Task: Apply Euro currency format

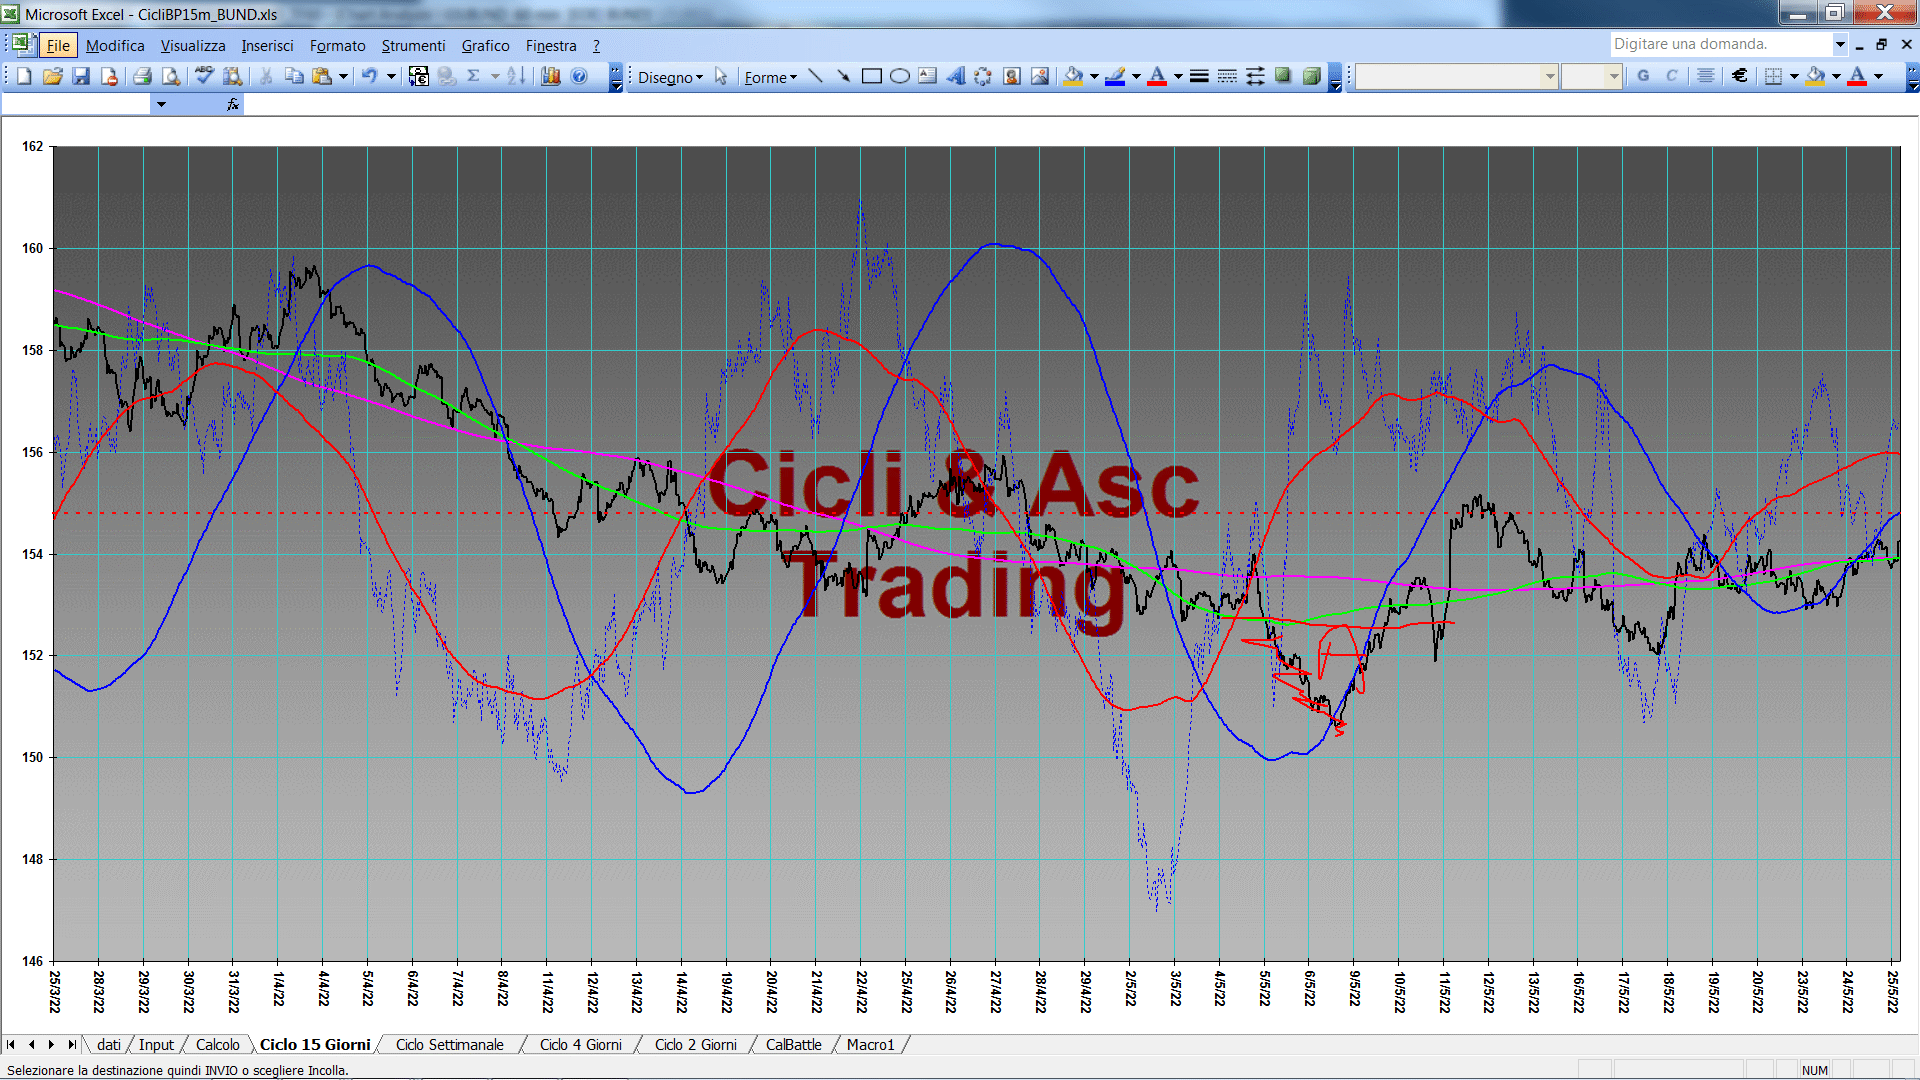Action: coord(1740,76)
